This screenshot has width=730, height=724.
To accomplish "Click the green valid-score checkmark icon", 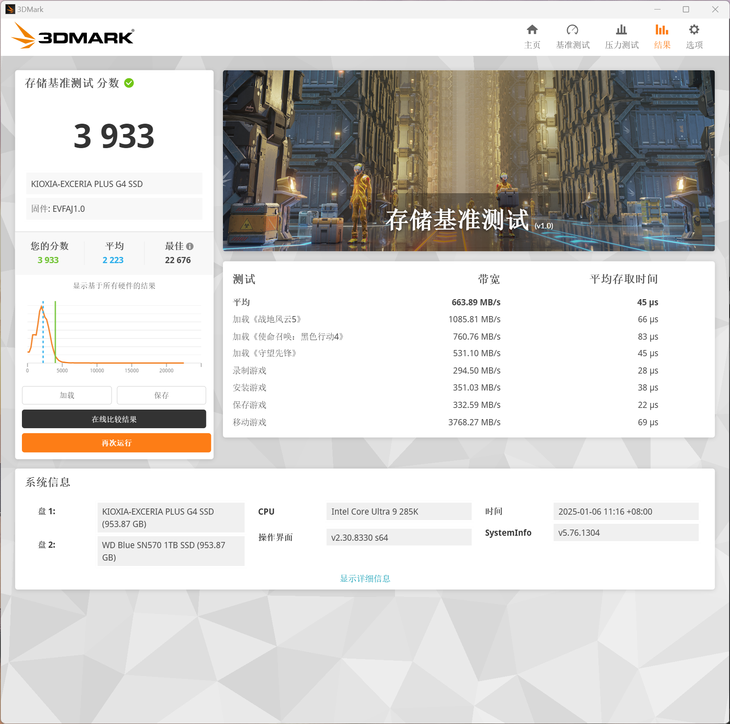I will [129, 83].
